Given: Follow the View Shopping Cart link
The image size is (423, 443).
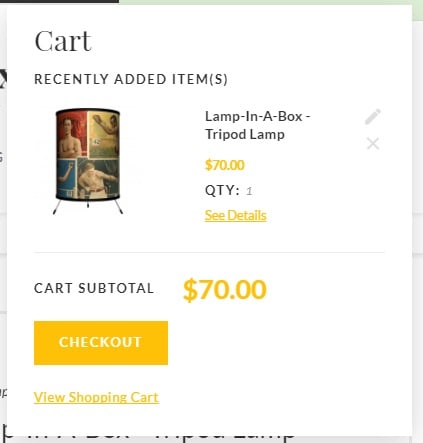Looking at the screenshot, I should pyautogui.click(x=96, y=397).
